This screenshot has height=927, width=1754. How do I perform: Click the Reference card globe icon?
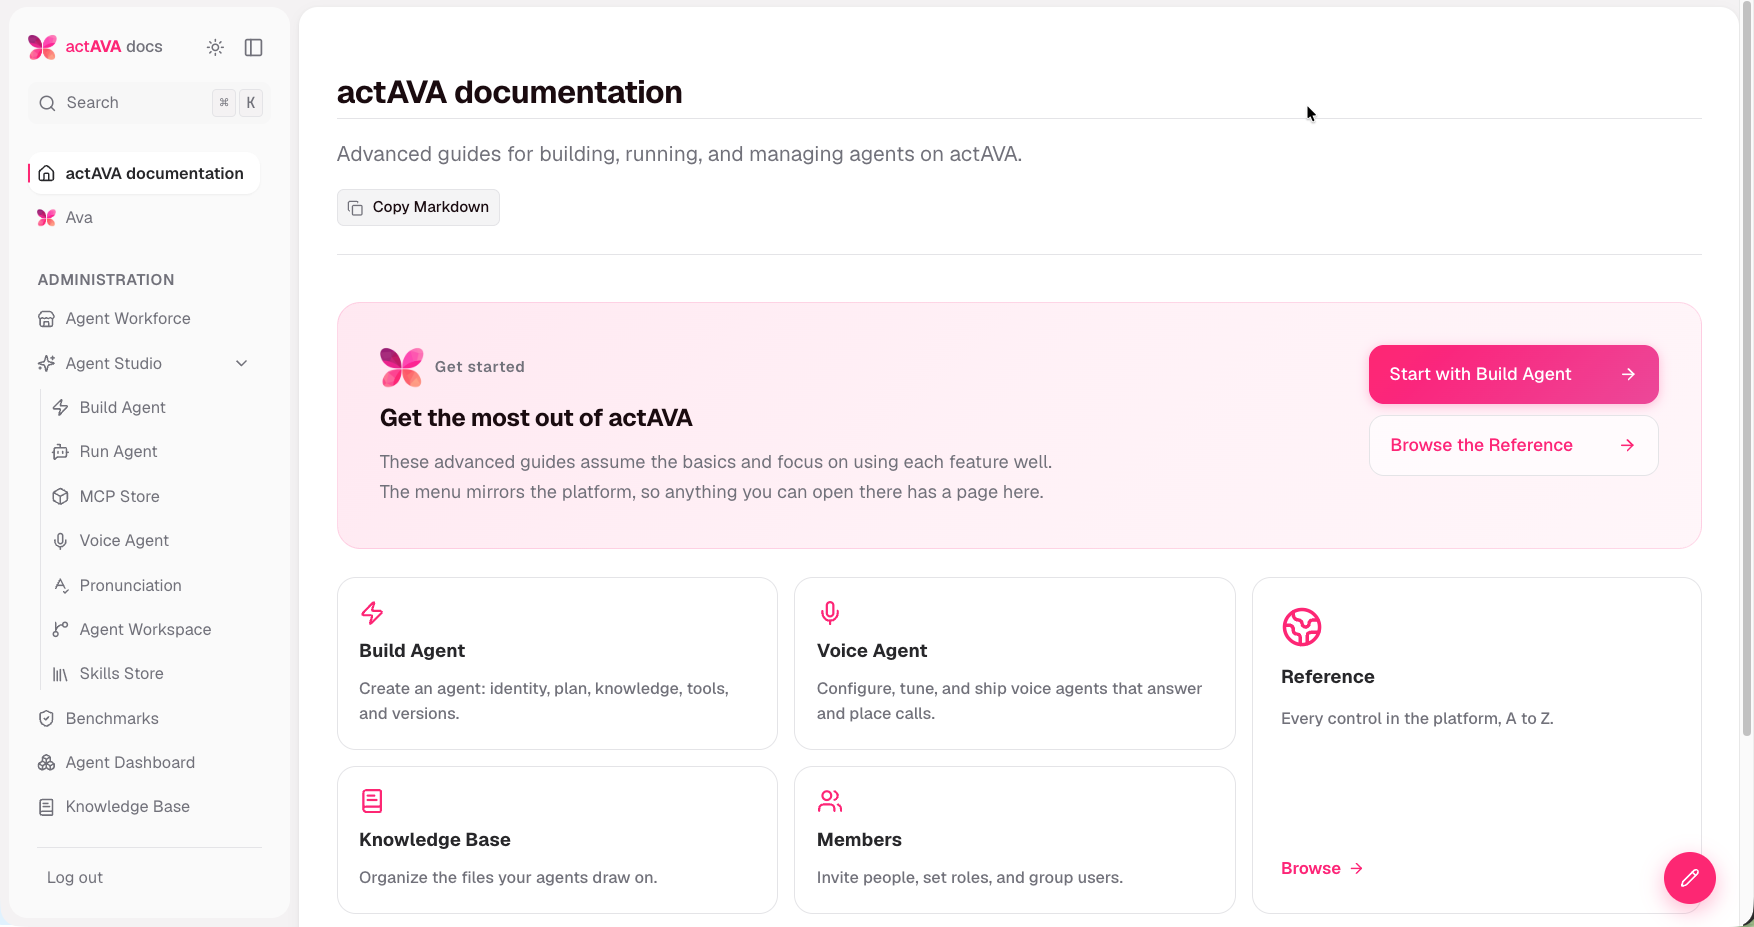pos(1302,627)
